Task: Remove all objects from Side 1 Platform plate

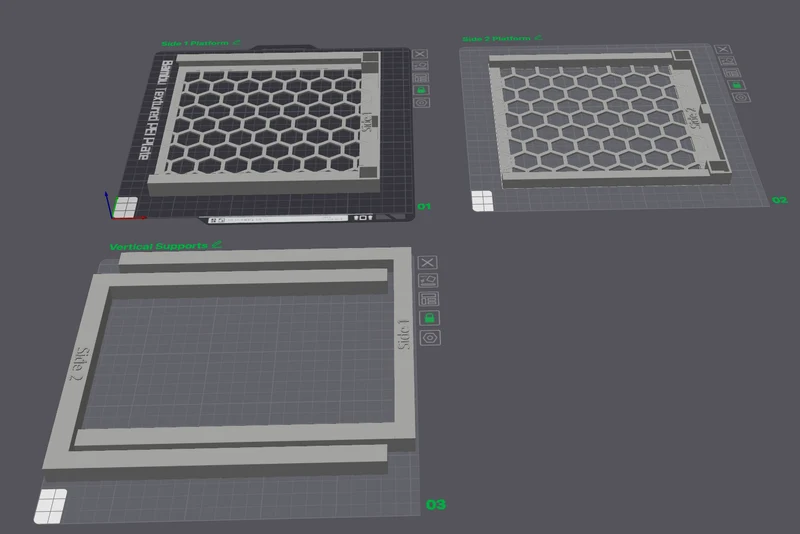Action: click(419, 54)
